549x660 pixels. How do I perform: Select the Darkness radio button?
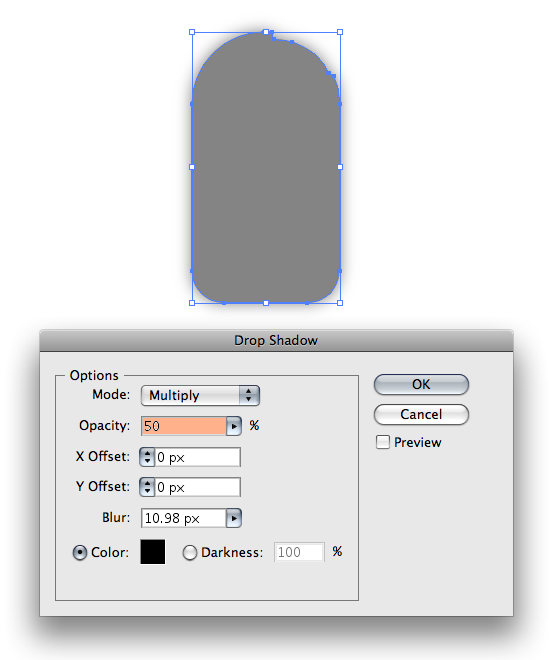(189, 553)
